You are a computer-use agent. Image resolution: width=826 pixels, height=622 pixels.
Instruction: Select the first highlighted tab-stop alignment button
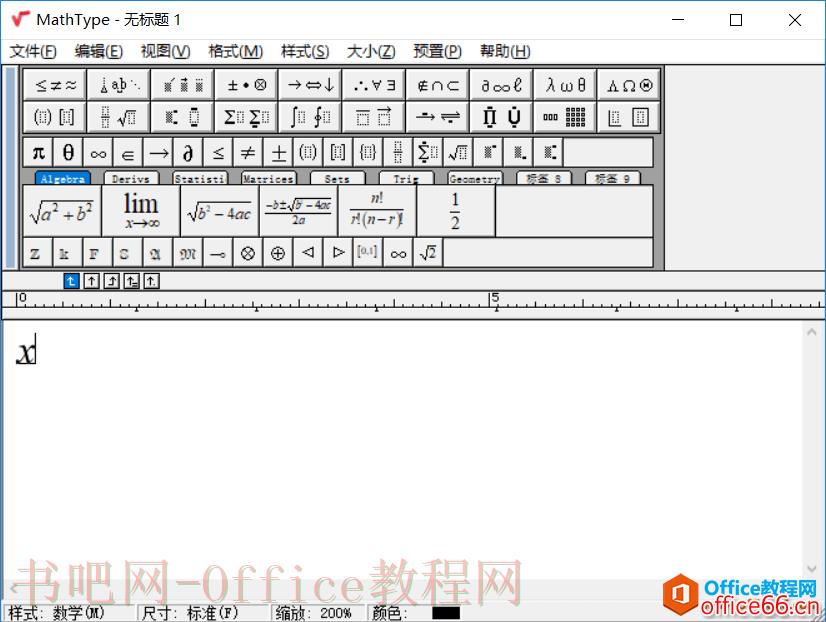tap(71, 281)
